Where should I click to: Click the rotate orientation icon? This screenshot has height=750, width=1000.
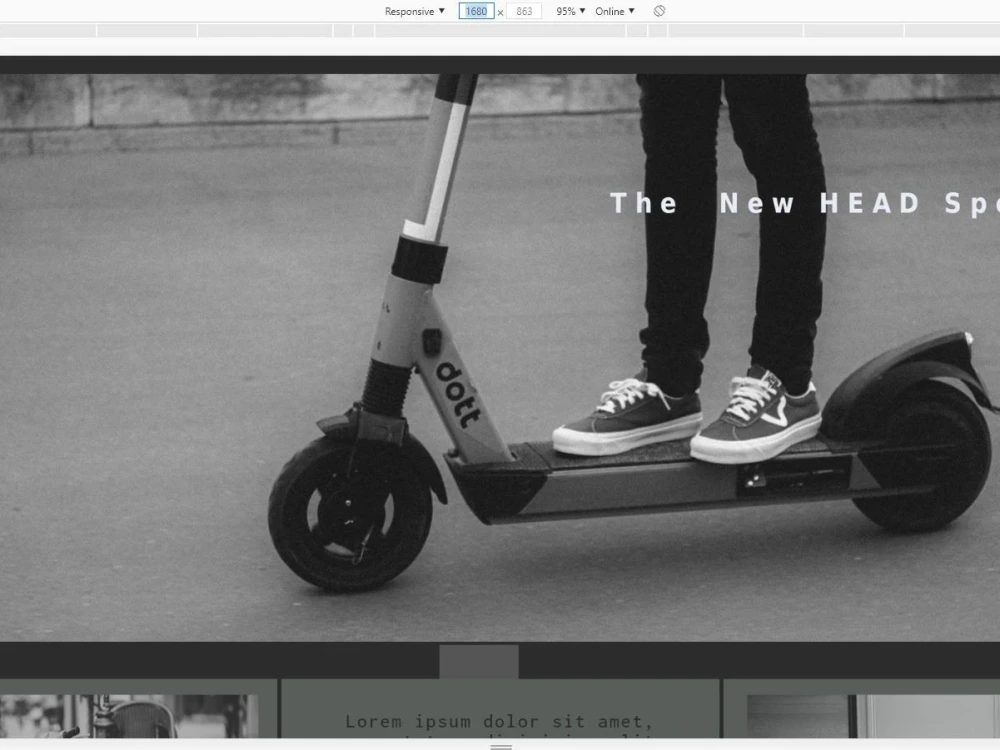659,11
